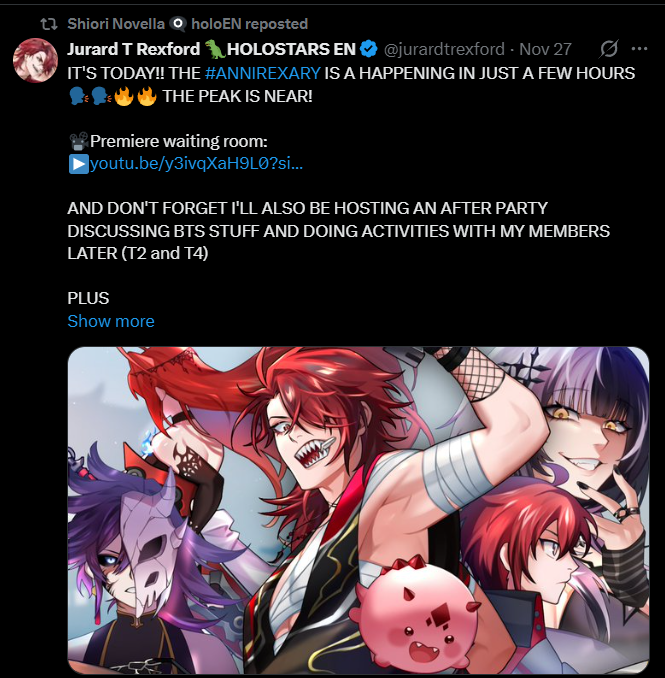
Task: Click the green dinosaur emoji in the name
Action: pyautogui.click(x=214, y=49)
